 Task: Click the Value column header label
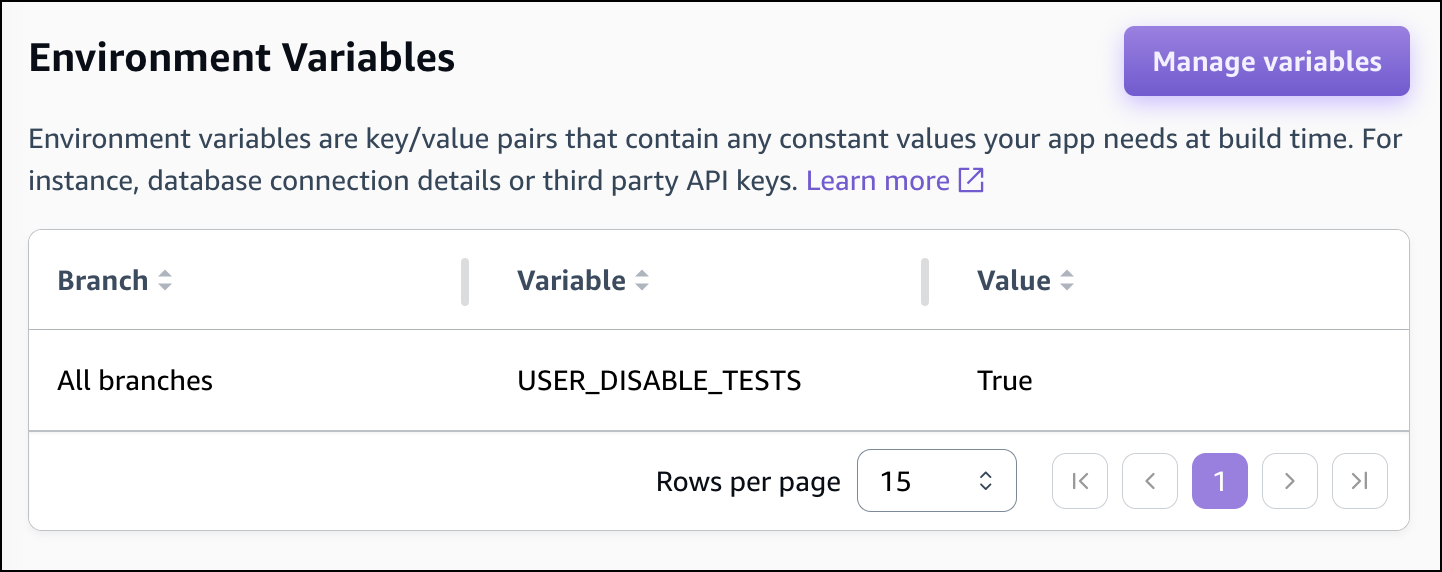(1013, 281)
